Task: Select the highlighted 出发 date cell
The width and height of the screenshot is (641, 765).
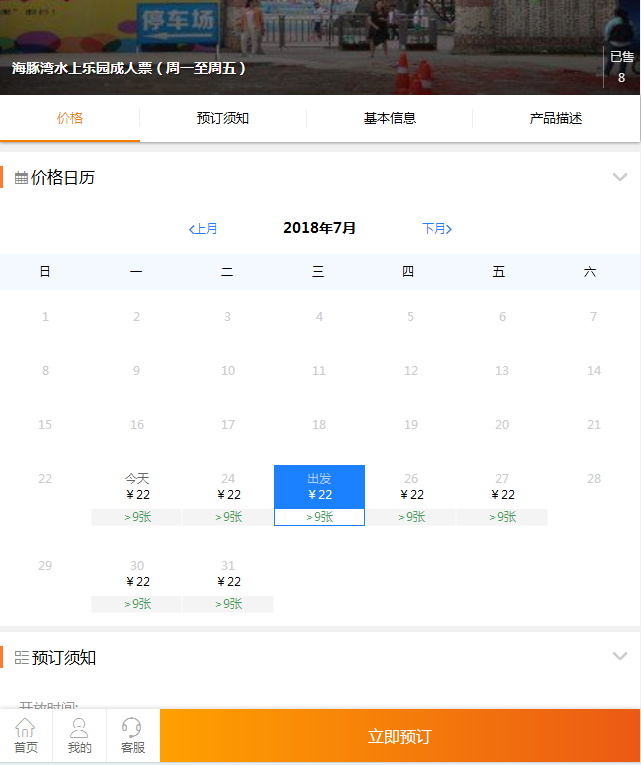Action: (x=320, y=496)
